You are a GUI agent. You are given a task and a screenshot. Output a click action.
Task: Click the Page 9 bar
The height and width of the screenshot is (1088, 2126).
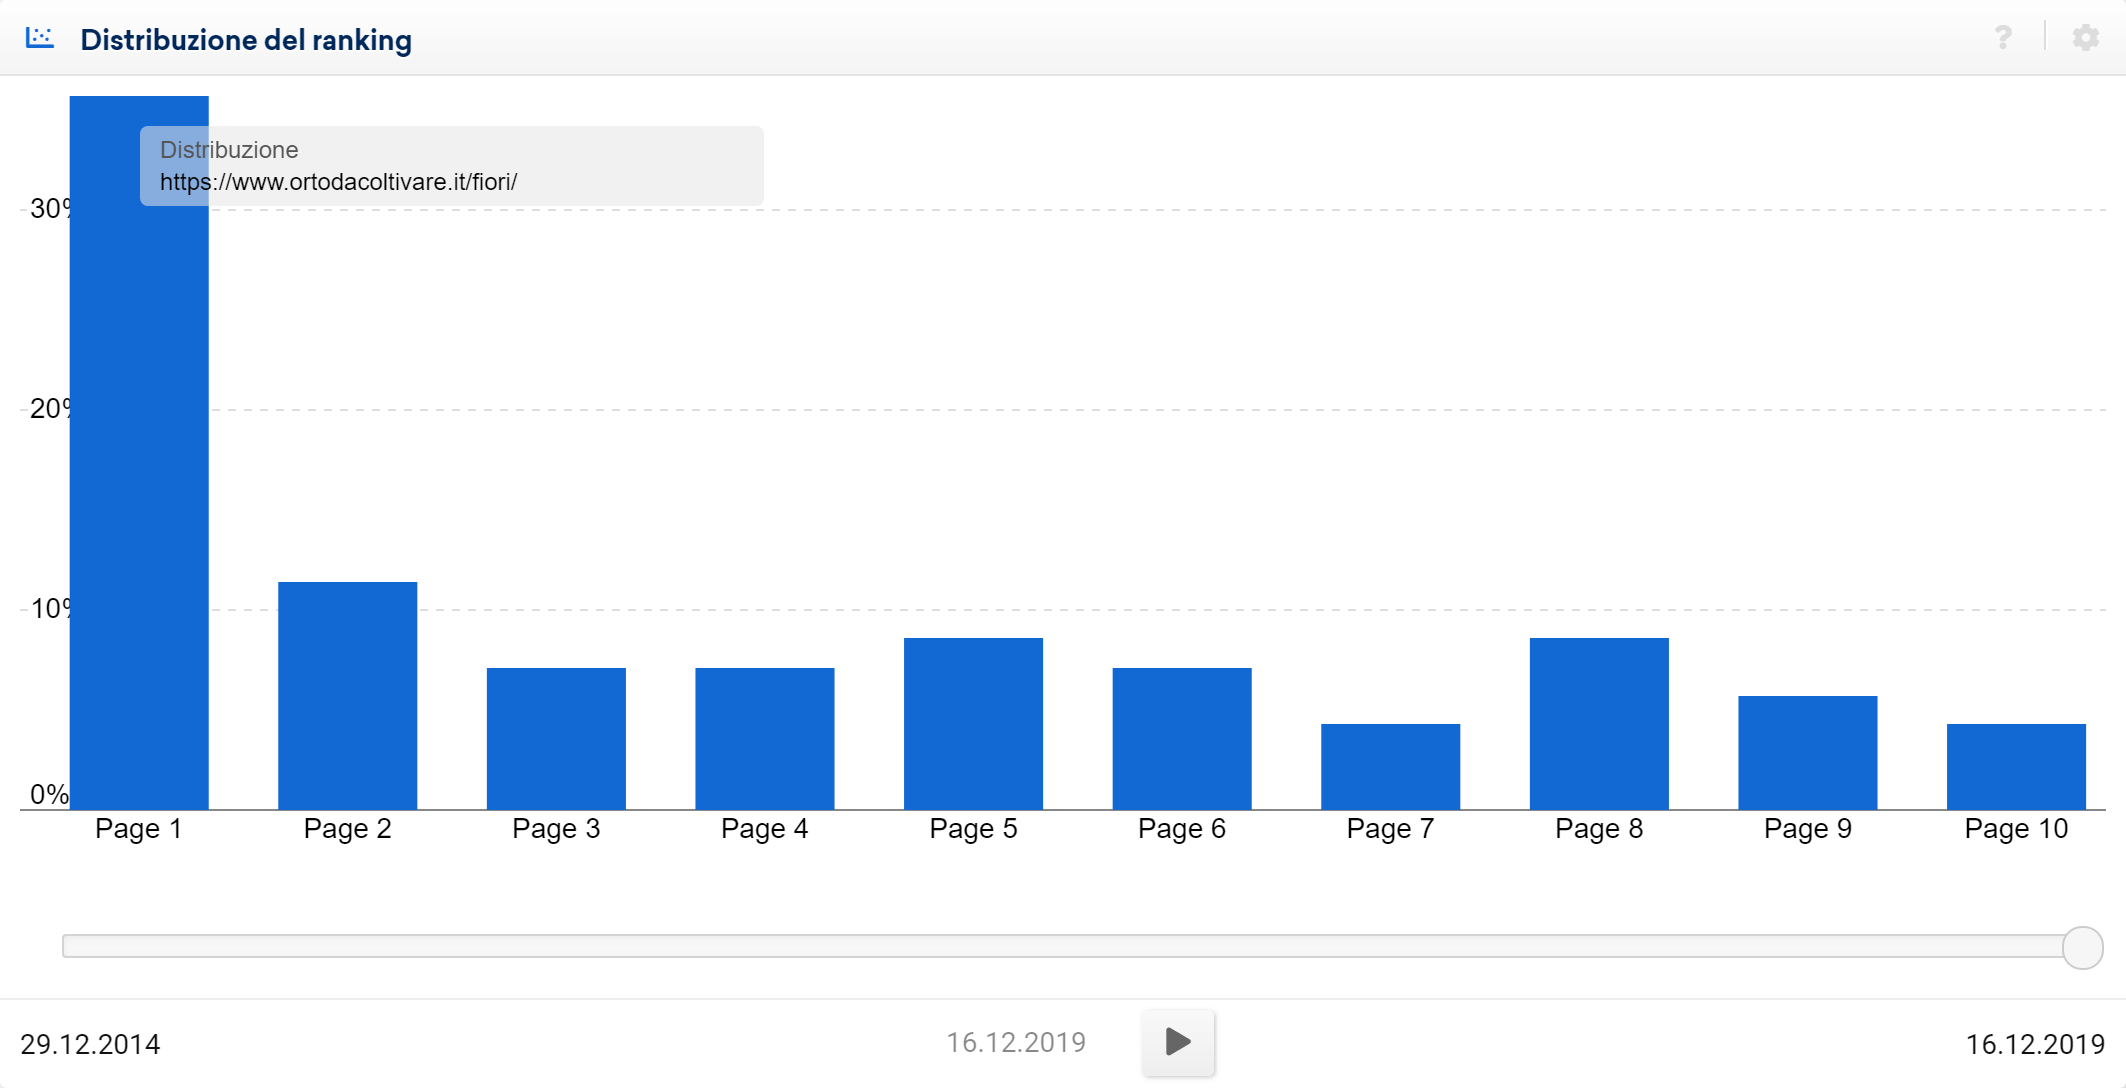click(1807, 752)
